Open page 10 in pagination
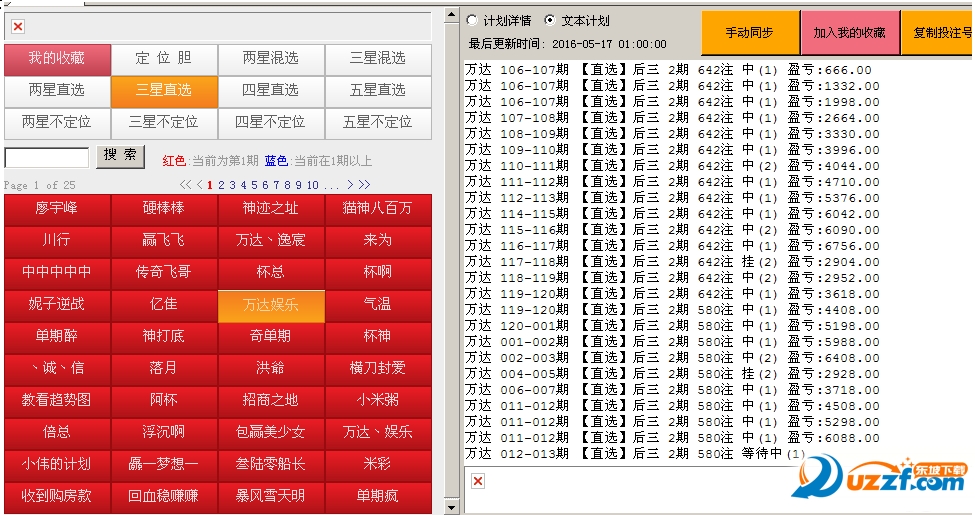This screenshot has height=515, width=975. pos(313,185)
